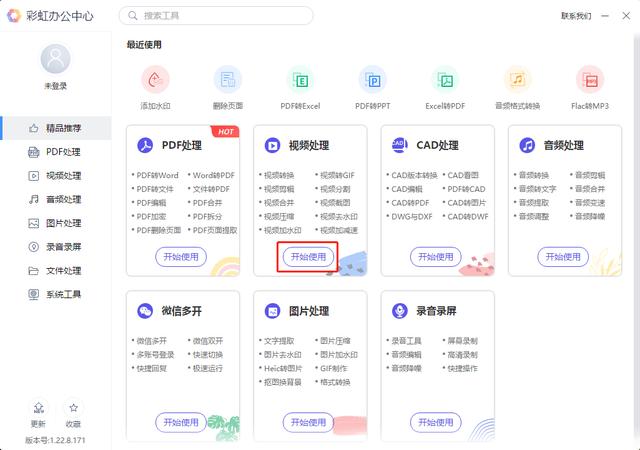Screen dimensions: 640x450
Task: Launch the Flac转MP3 tool icon
Action: (590, 80)
